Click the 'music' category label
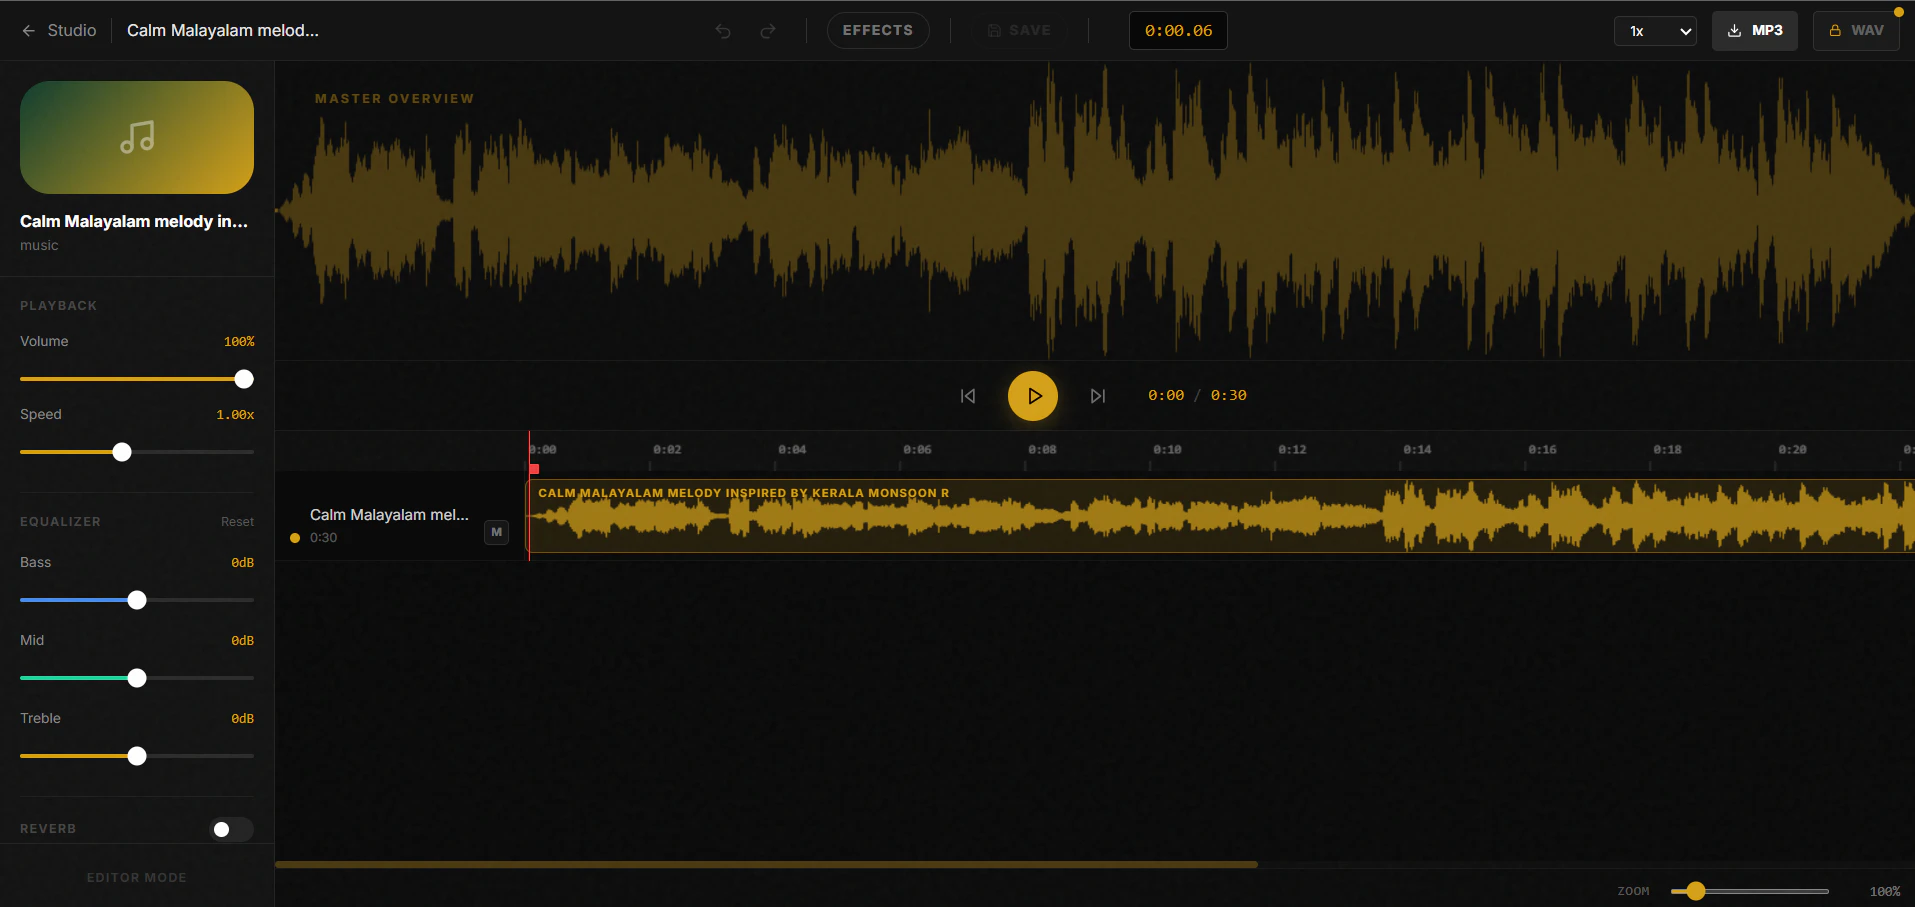1915x907 pixels. click(39, 245)
